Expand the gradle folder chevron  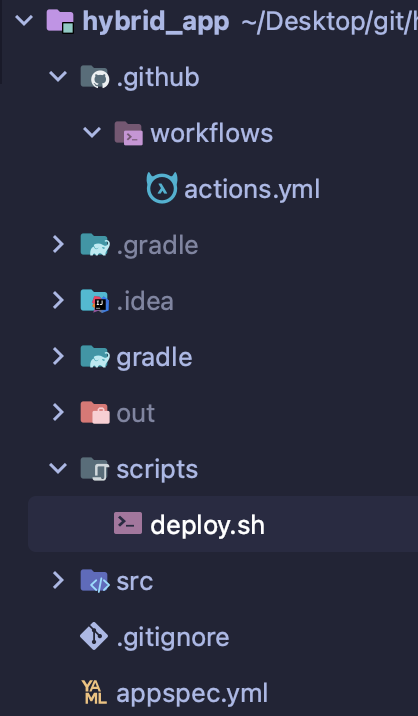(58, 357)
